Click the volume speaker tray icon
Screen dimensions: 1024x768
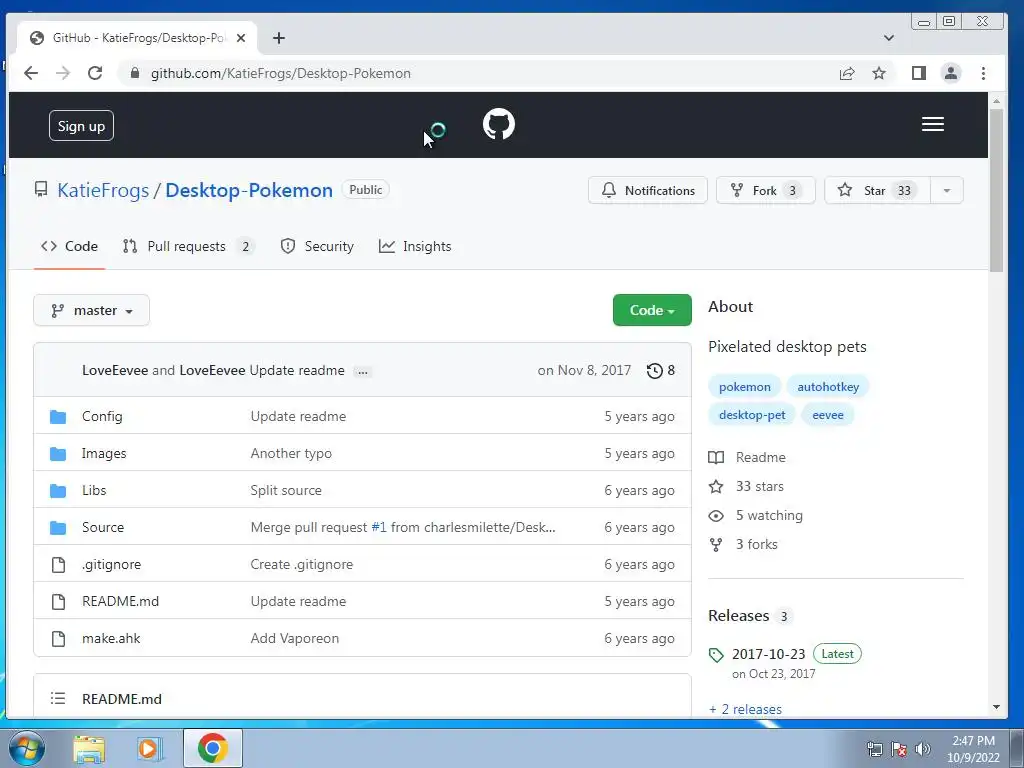pyautogui.click(x=923, y=749)
